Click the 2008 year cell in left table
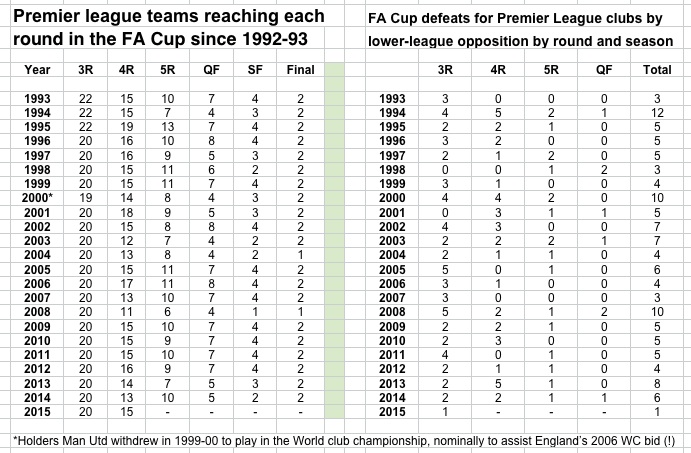Viewport: 691px width, 453px height. coord(37,312)
